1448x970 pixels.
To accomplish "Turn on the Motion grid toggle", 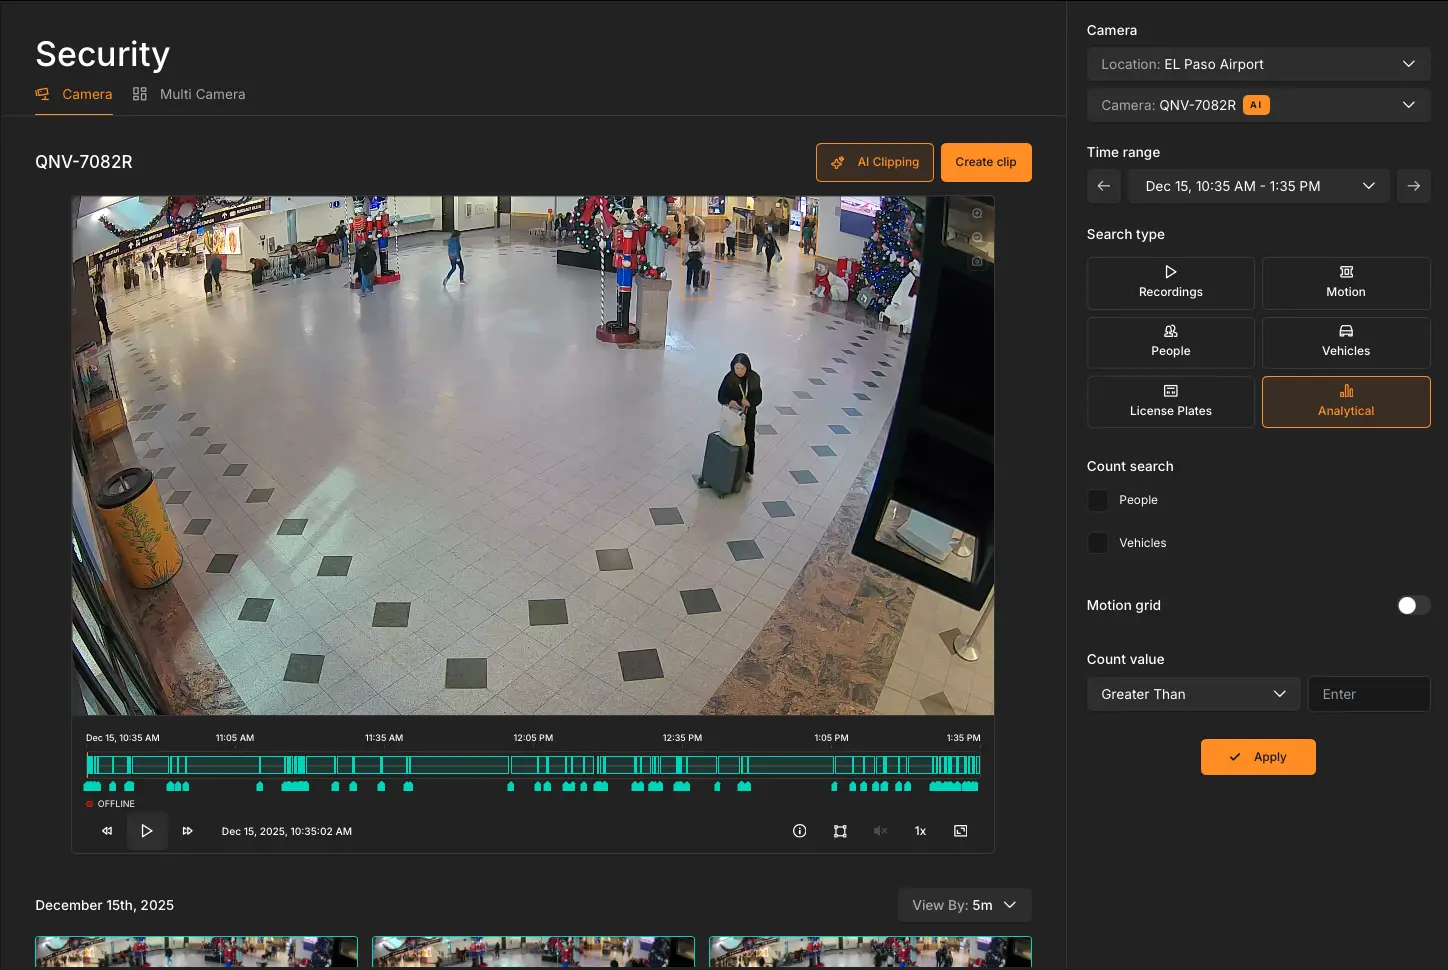I will pos(1413,605).
